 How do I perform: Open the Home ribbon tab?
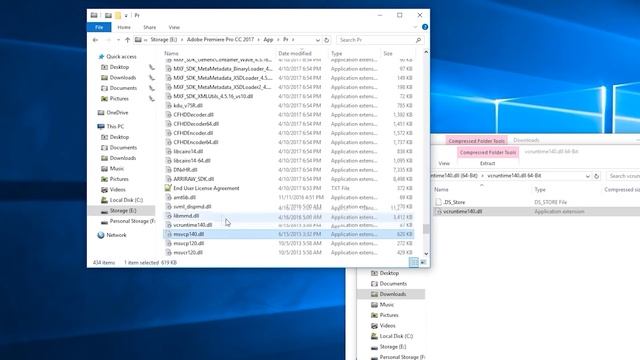124,27
